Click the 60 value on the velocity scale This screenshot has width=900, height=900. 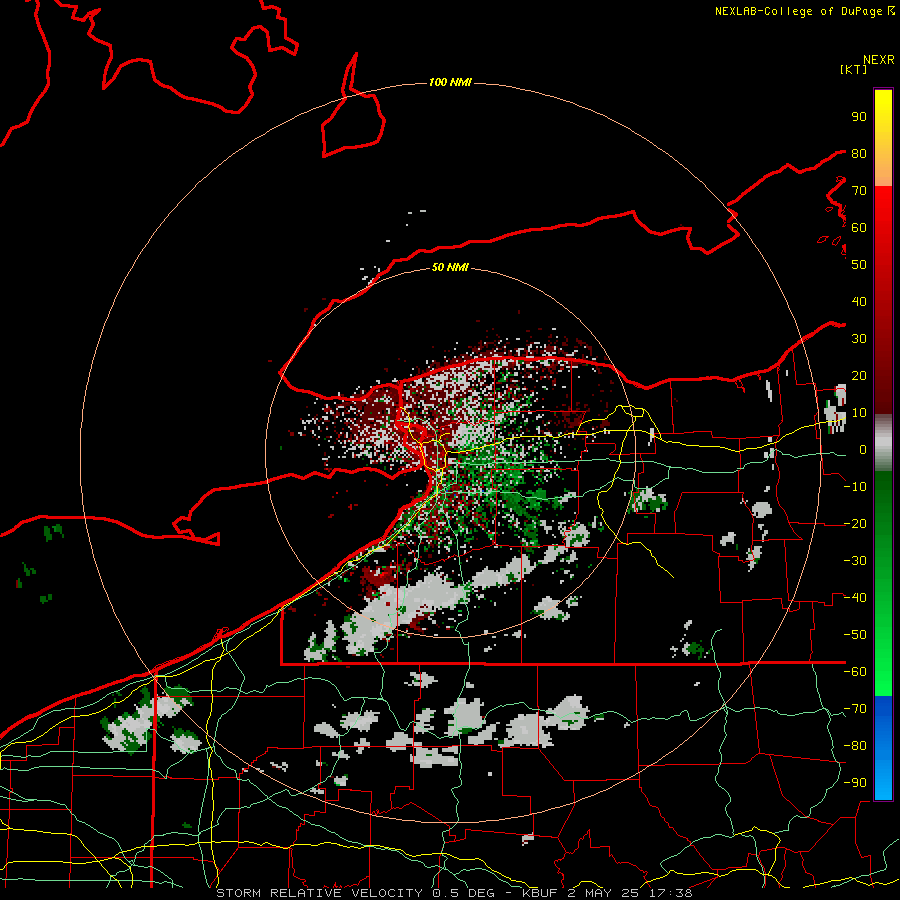(859, 228)
